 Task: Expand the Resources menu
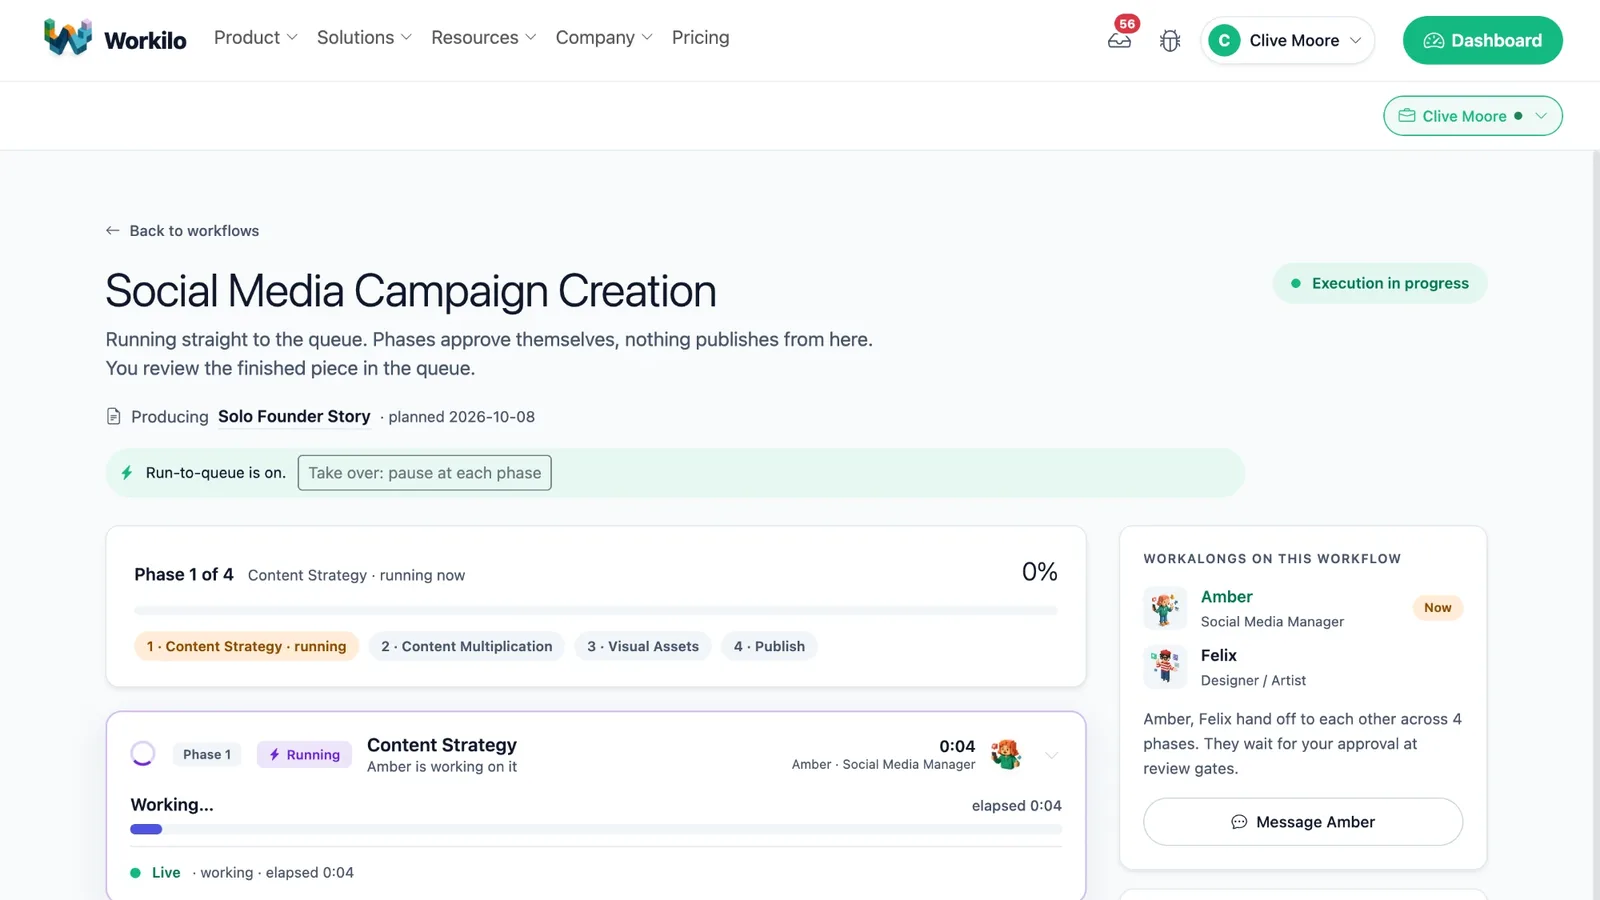484,38
